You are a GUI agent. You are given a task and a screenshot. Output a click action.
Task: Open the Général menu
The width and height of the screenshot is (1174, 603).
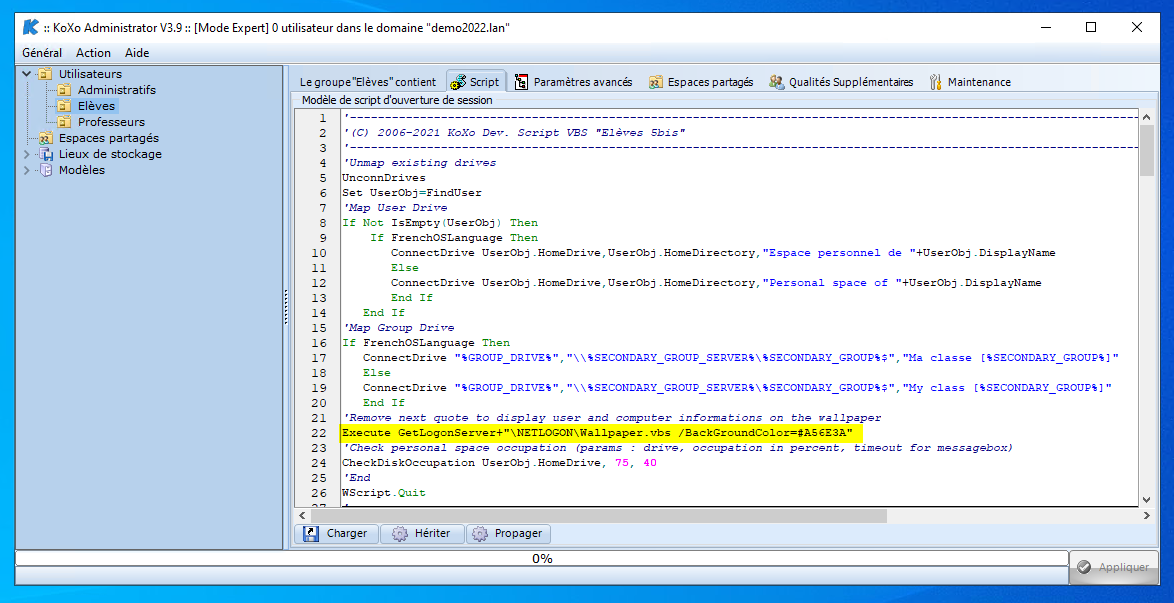click(x=42, y=53)
